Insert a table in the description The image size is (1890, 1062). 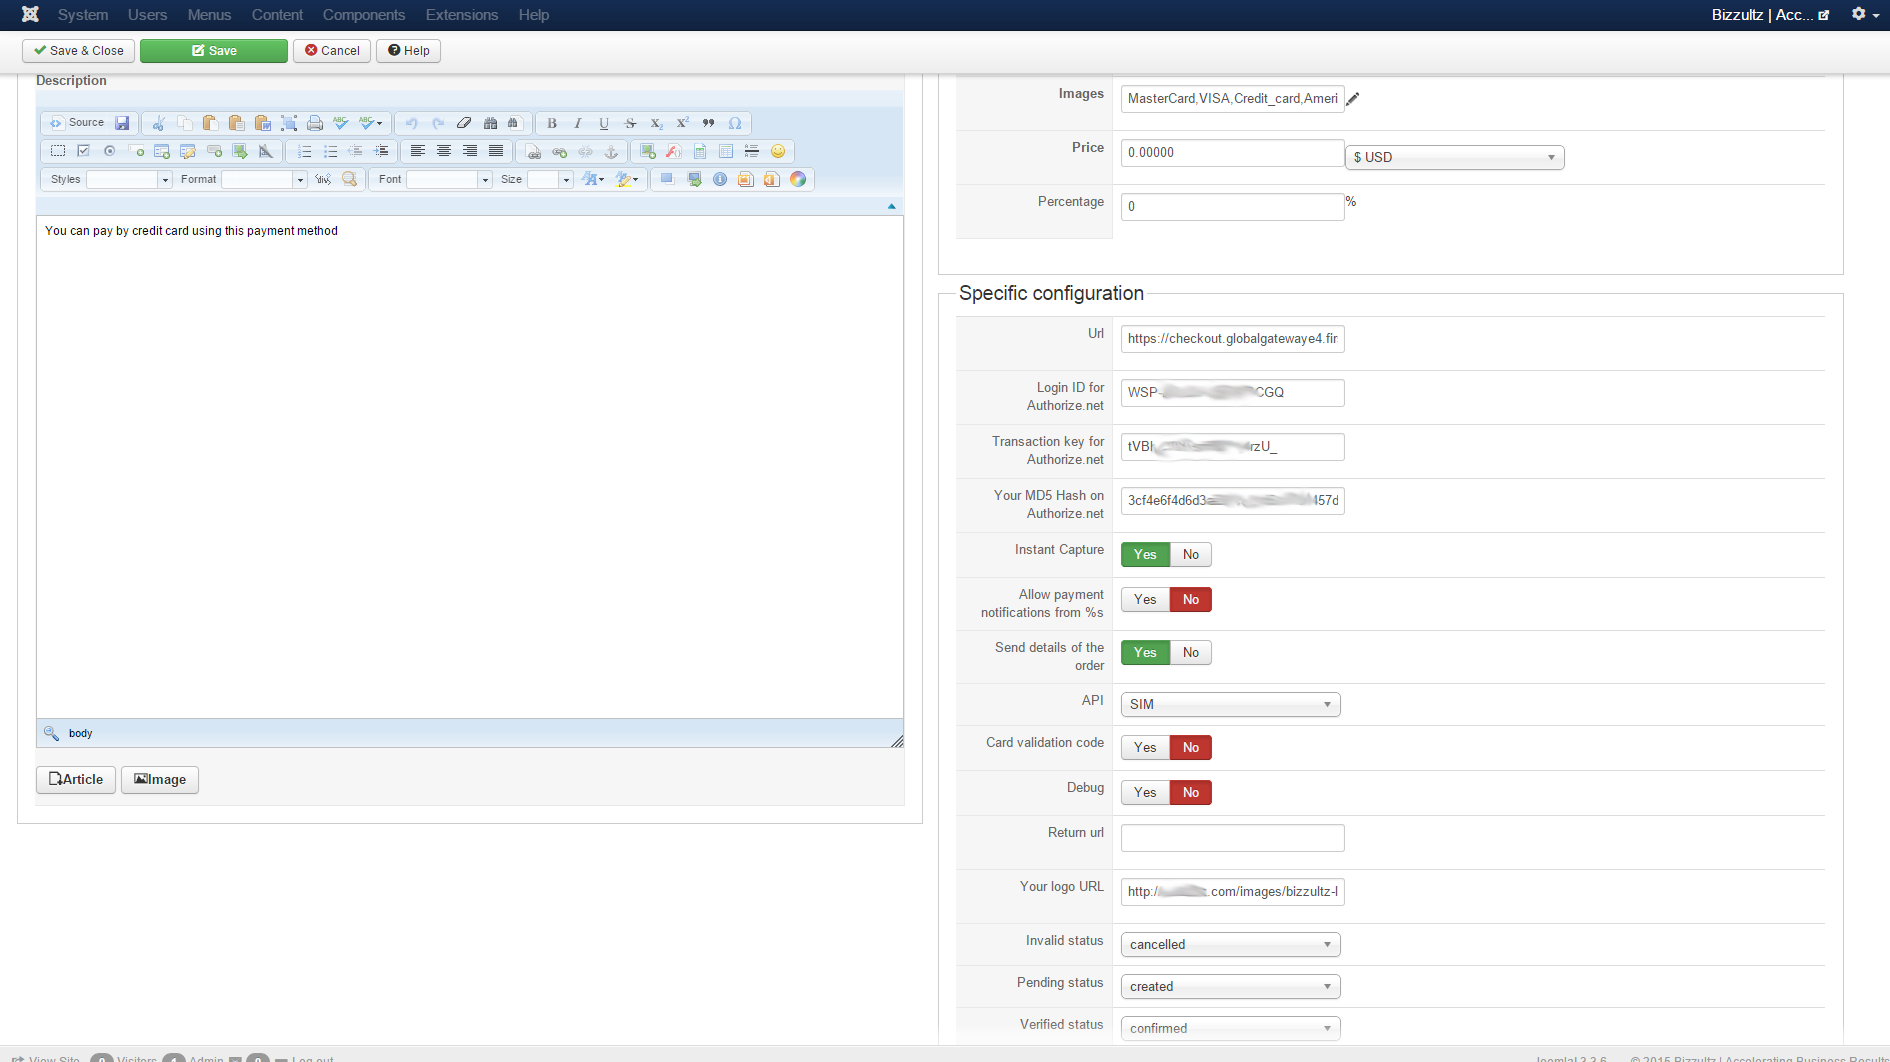726,151
